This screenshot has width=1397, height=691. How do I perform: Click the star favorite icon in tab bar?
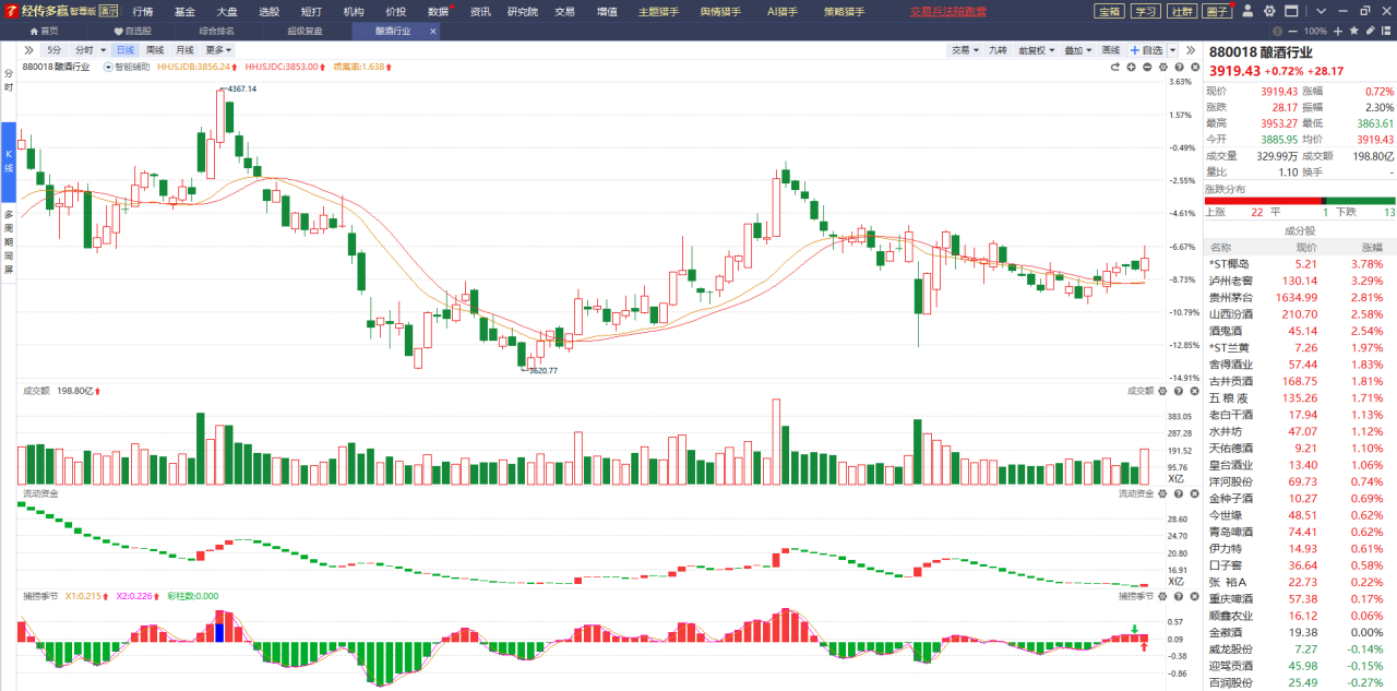(1352, 31)
